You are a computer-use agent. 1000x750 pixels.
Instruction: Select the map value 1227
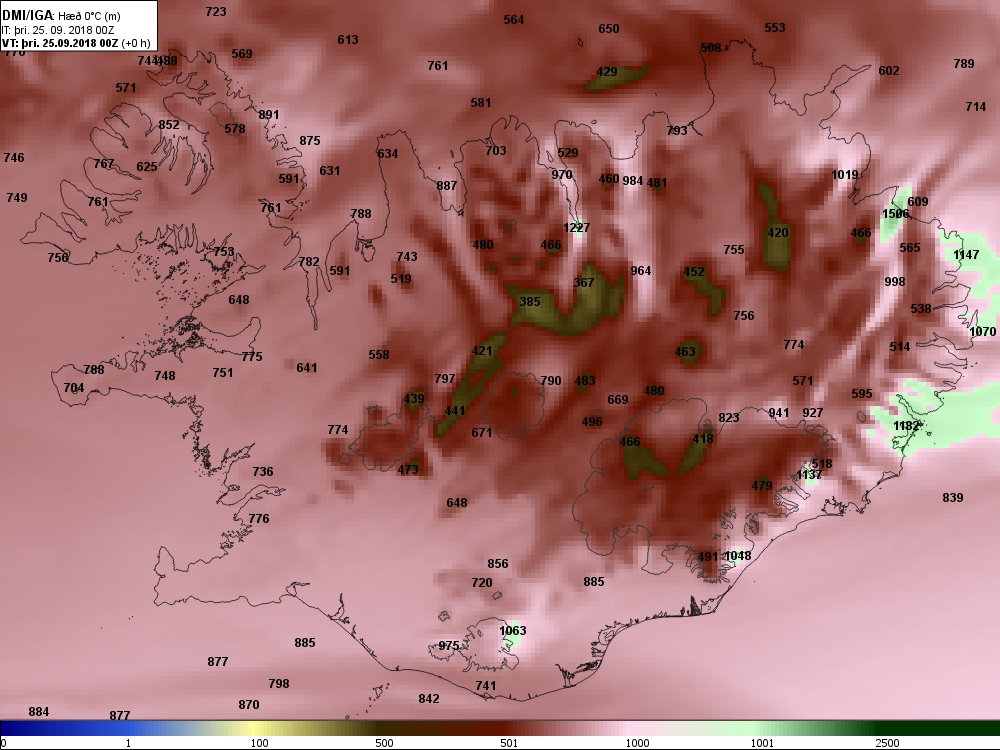(577, 228)
